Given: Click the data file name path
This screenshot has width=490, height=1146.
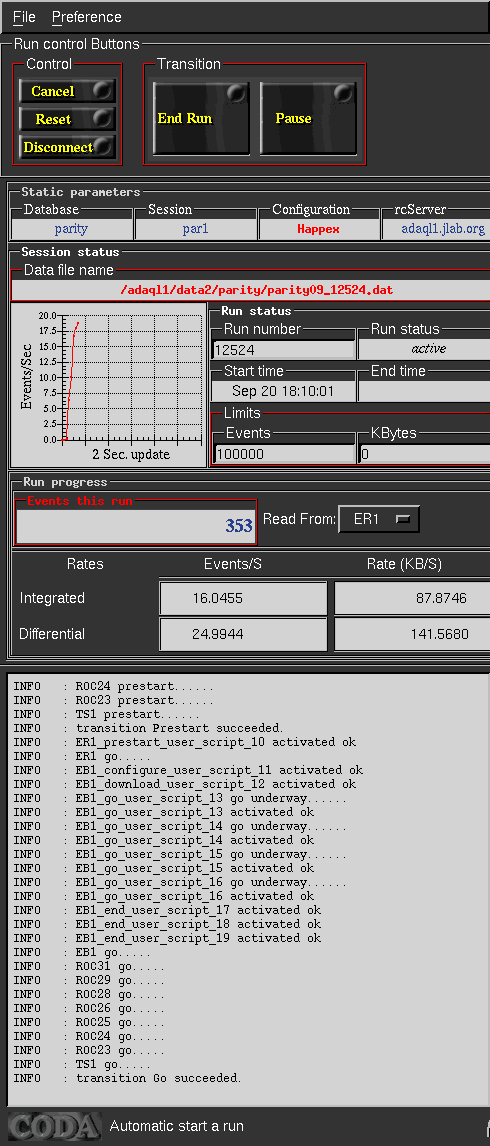Looking at the screenshot, I should 256,290.
